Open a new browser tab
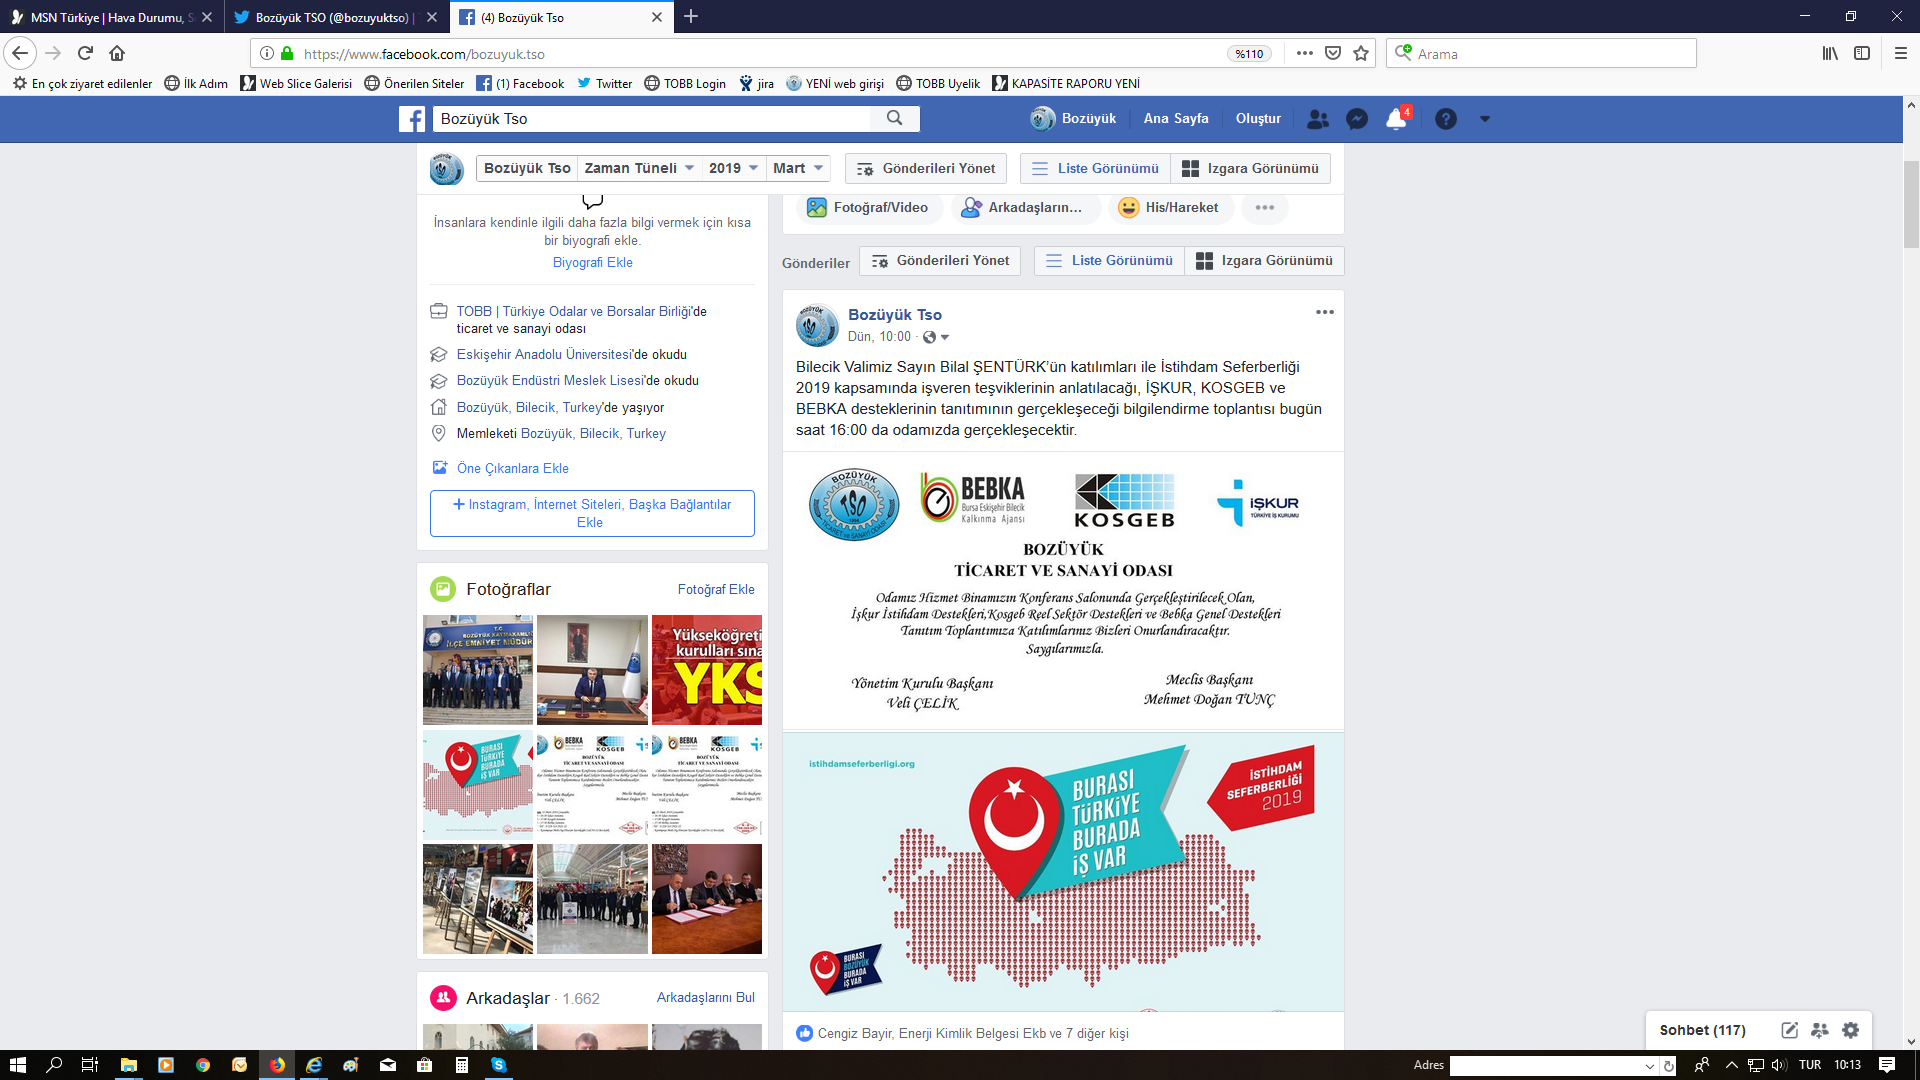The height and width of the screenshot is (1080, 1920). pyautogui.click(x=691, y=16)
